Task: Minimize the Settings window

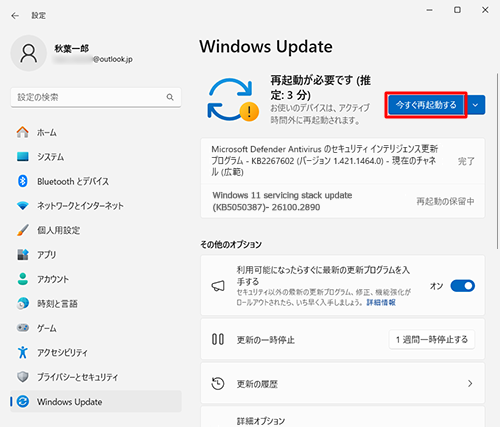Action: (429, 10)
